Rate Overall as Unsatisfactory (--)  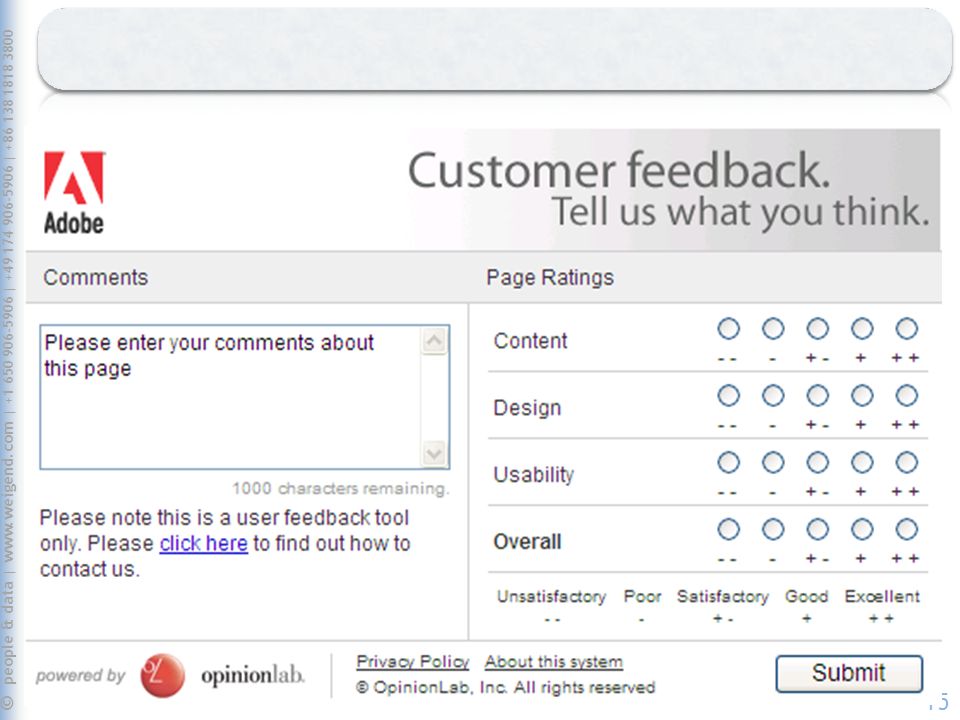729,529
